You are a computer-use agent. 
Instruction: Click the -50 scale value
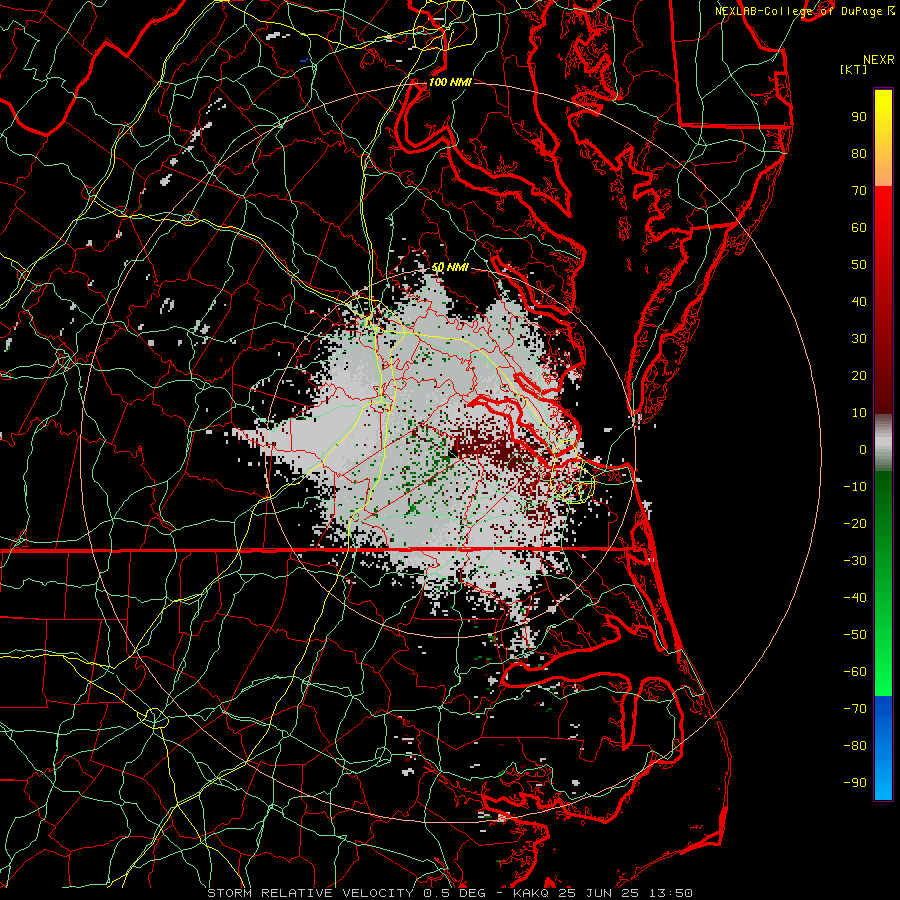click(855, 635)
